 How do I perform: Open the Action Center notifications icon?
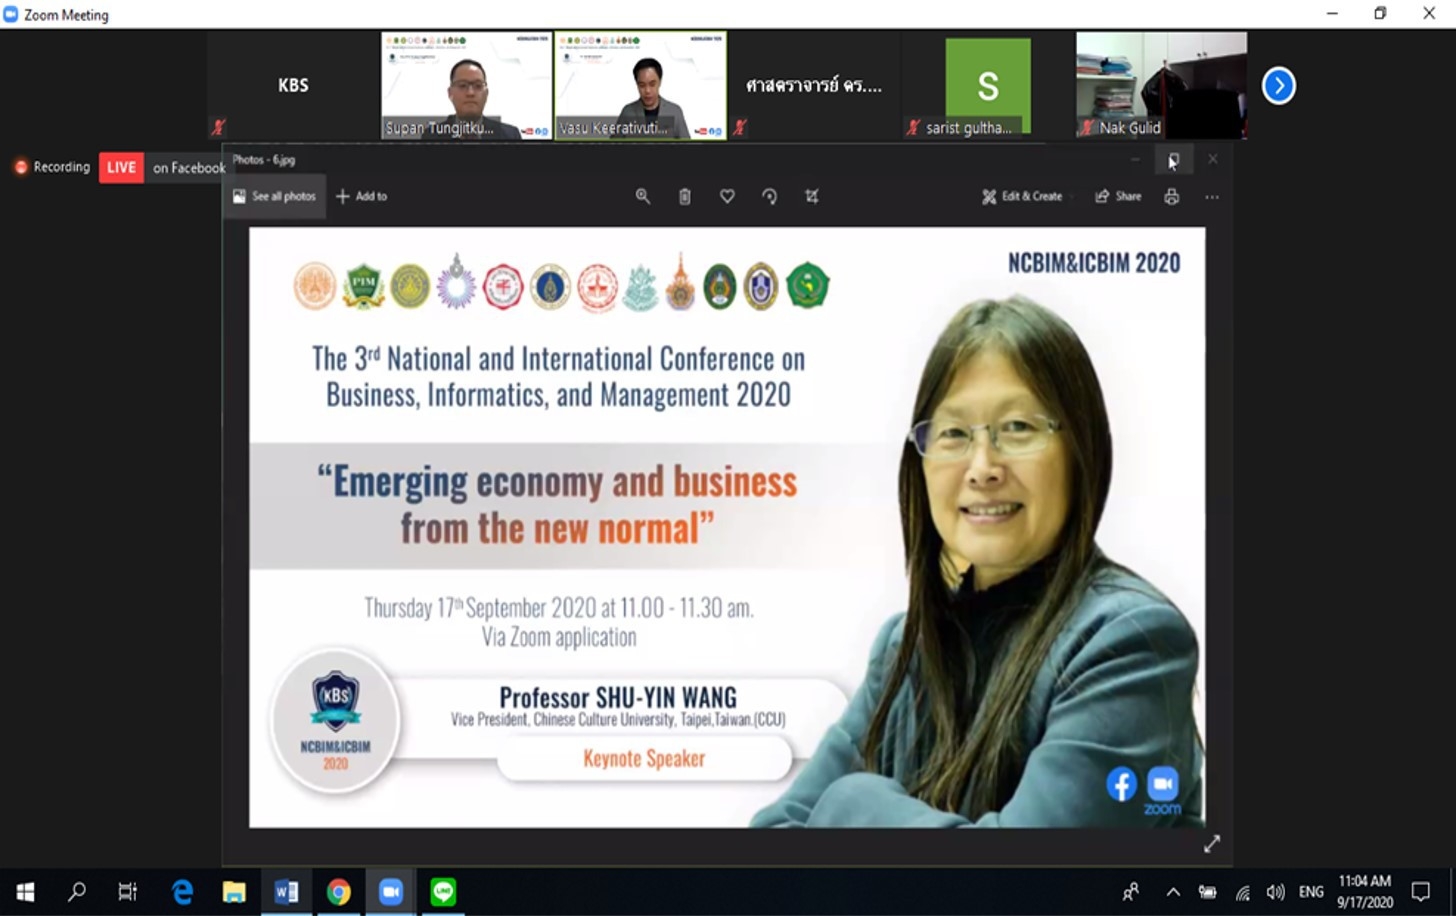1421,891
